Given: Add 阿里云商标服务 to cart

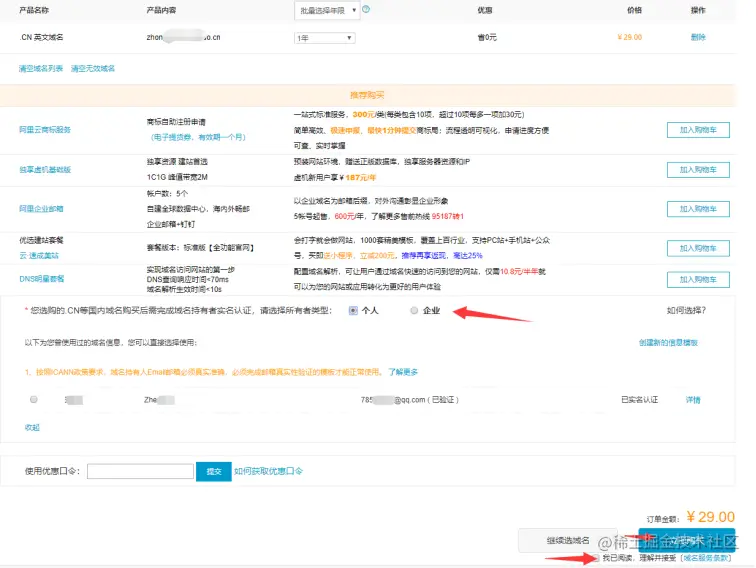Looking at the screenshot, I should tap(698, 130).
